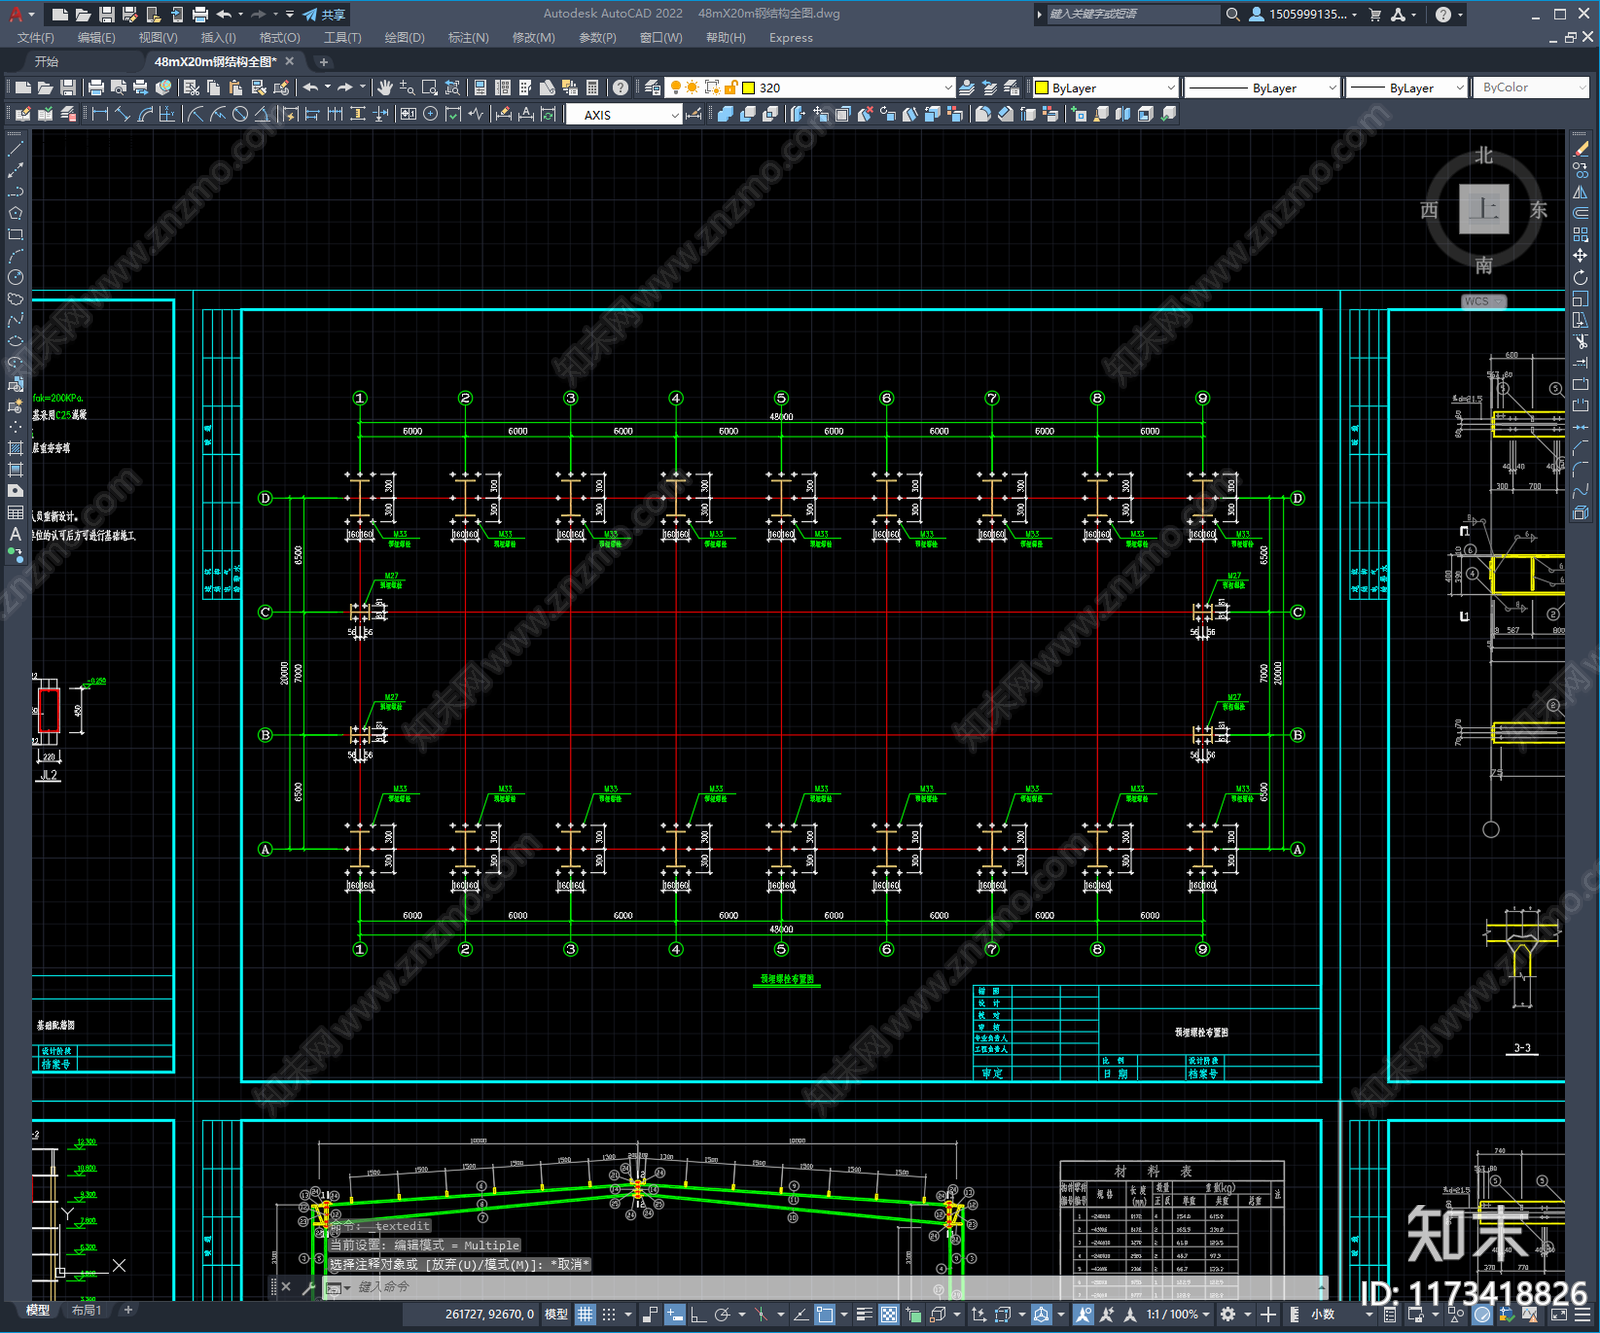Activate the Pan hand tool
Viewport: 1600px width, 1333px height.
(385, 88)
